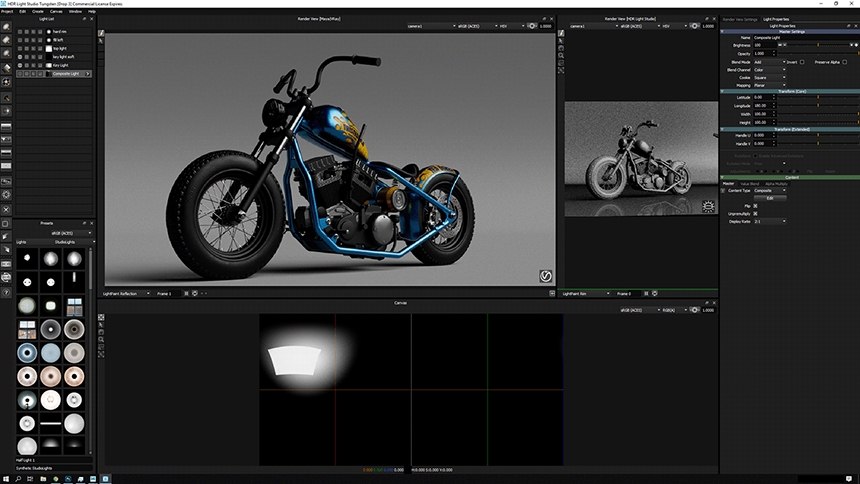Select zoom magnifier tool in HDR Light Studio render view
The width and height of the screenshot is (860, 484).
point(561,55)
